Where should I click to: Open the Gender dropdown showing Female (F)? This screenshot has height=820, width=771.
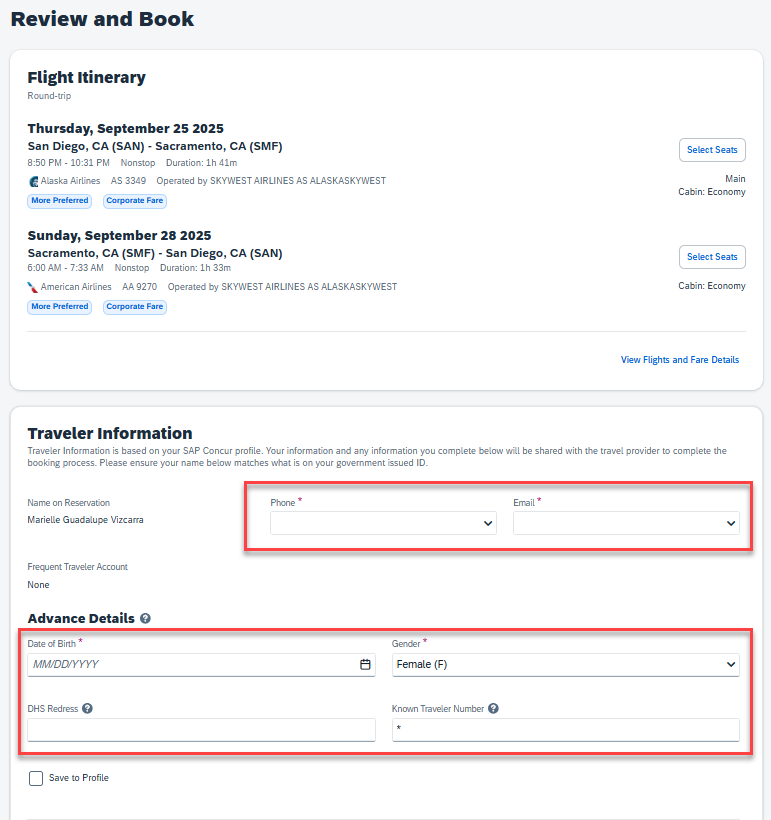pyautogui.click(x=565, y=664)
